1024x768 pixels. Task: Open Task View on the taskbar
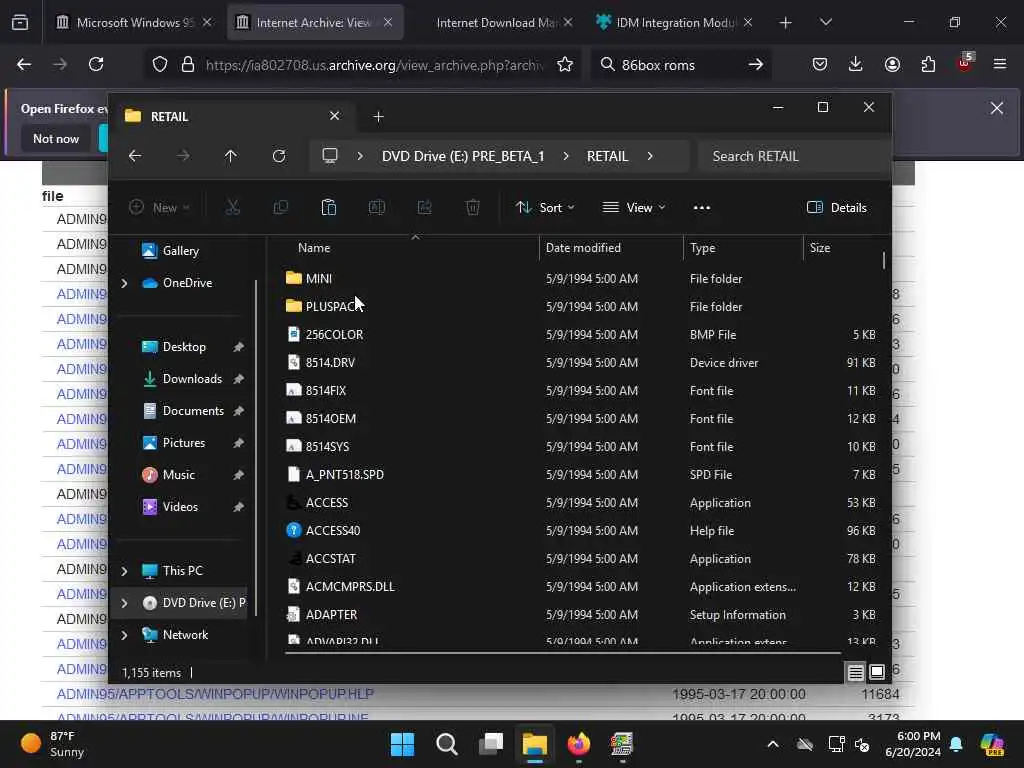491,744
